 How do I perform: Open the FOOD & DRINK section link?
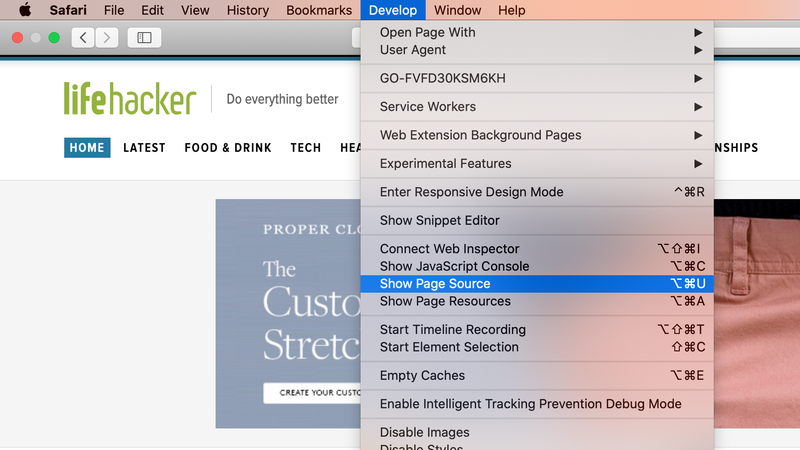pos(228,148)
